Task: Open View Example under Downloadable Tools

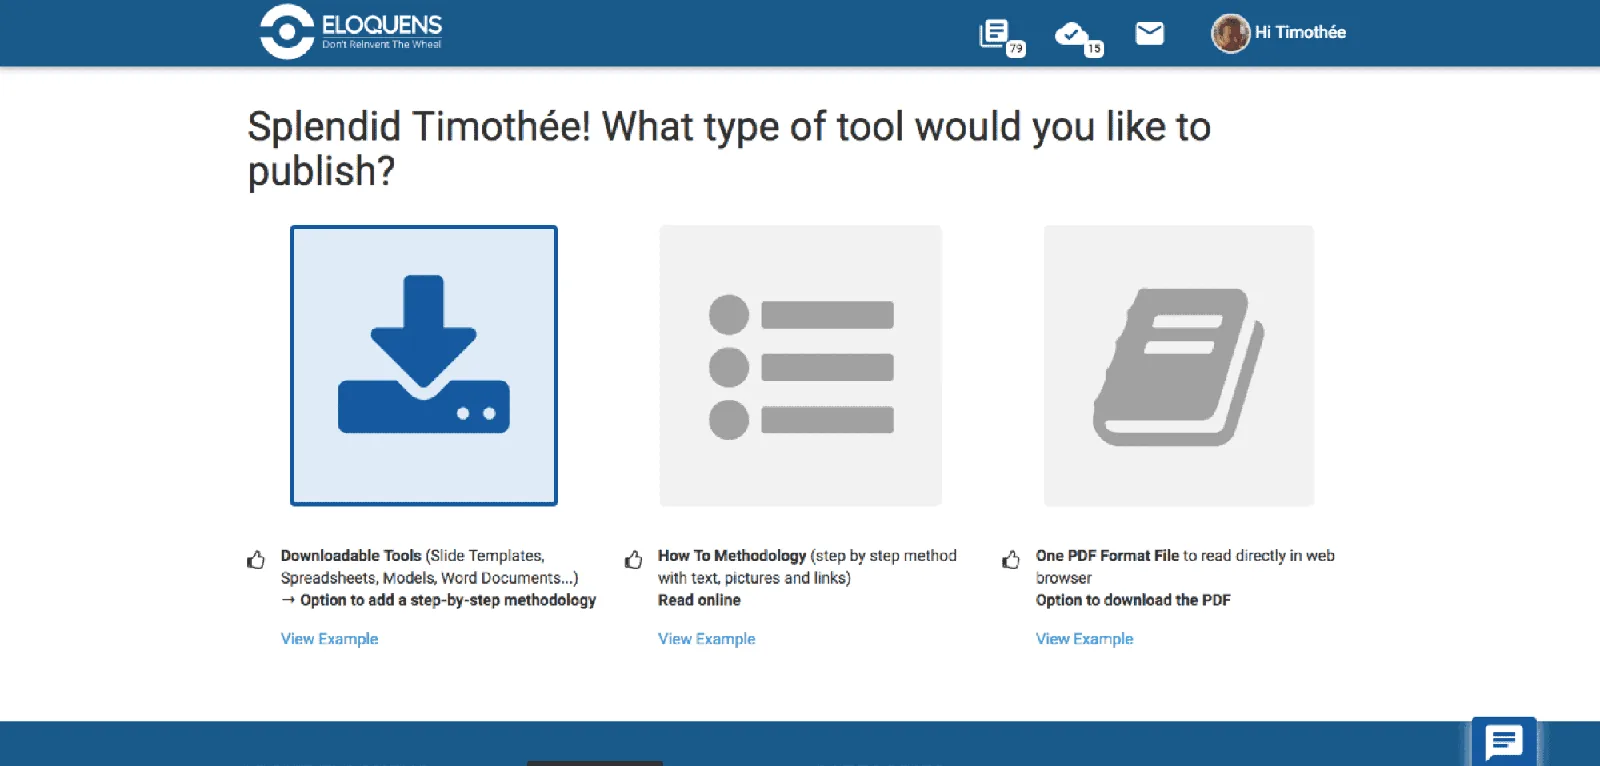Action: click(329, 639)
